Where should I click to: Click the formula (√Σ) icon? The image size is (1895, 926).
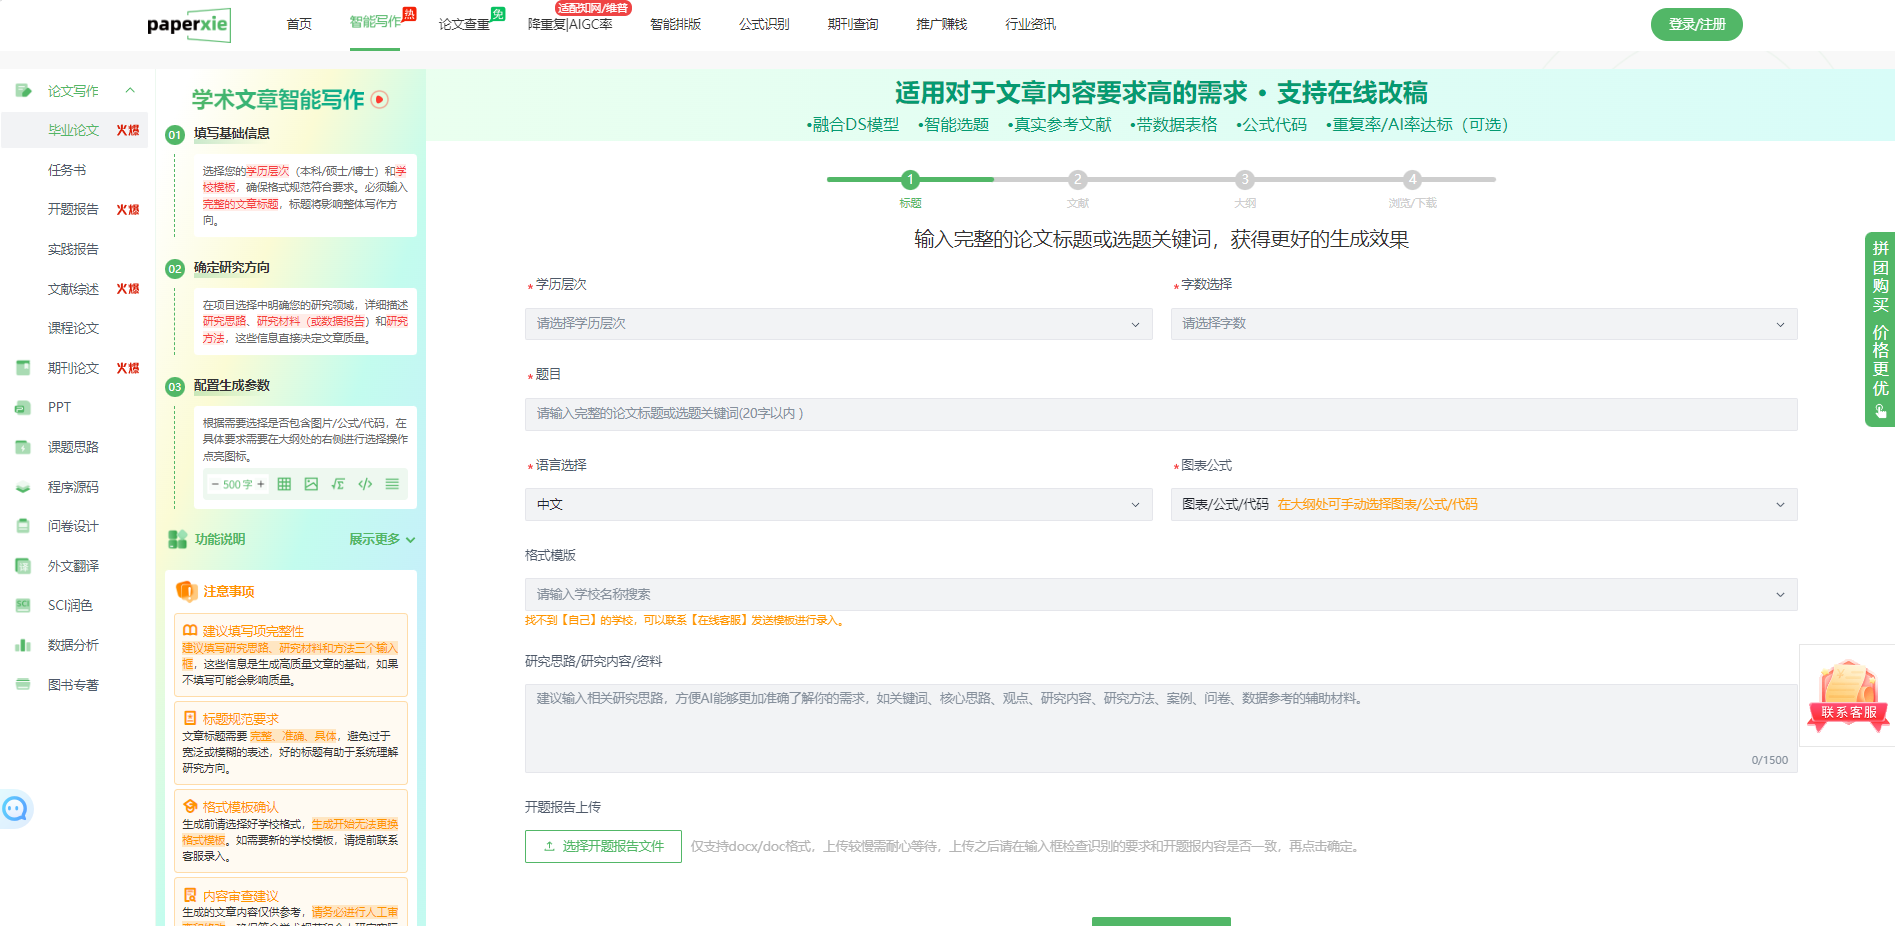pos(338,484)
